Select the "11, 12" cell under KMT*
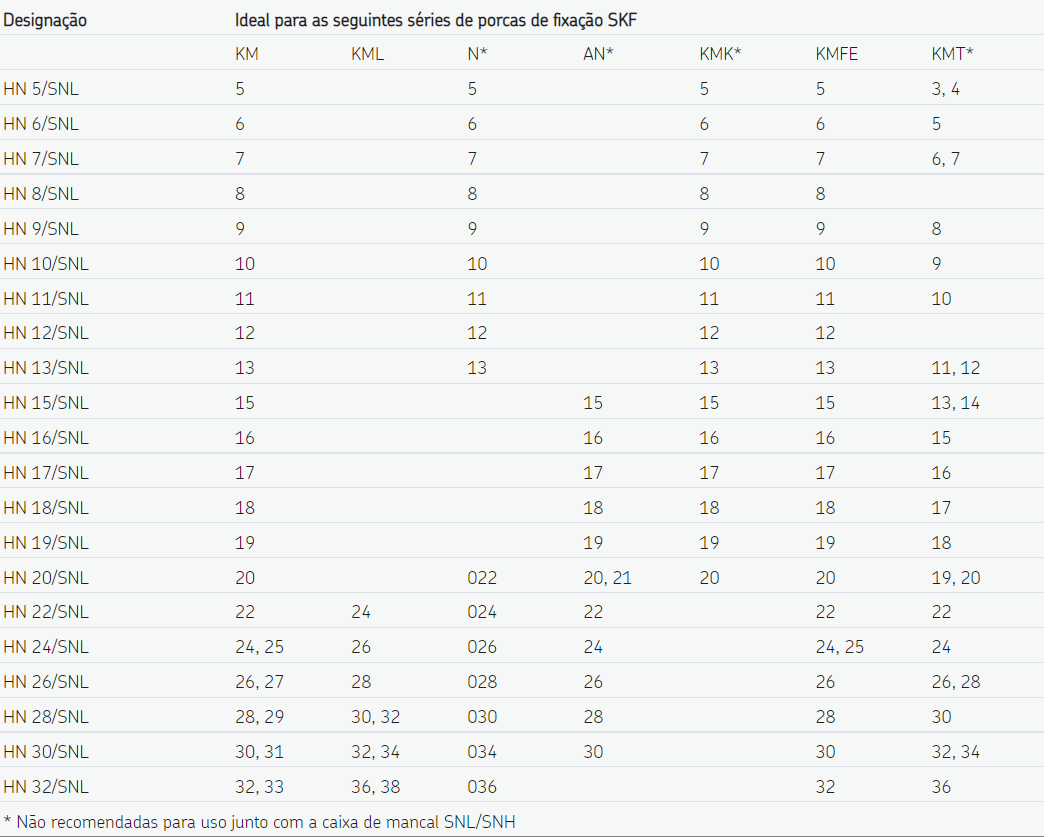The width and height of the screenshot is (1049, 837). 955,368
